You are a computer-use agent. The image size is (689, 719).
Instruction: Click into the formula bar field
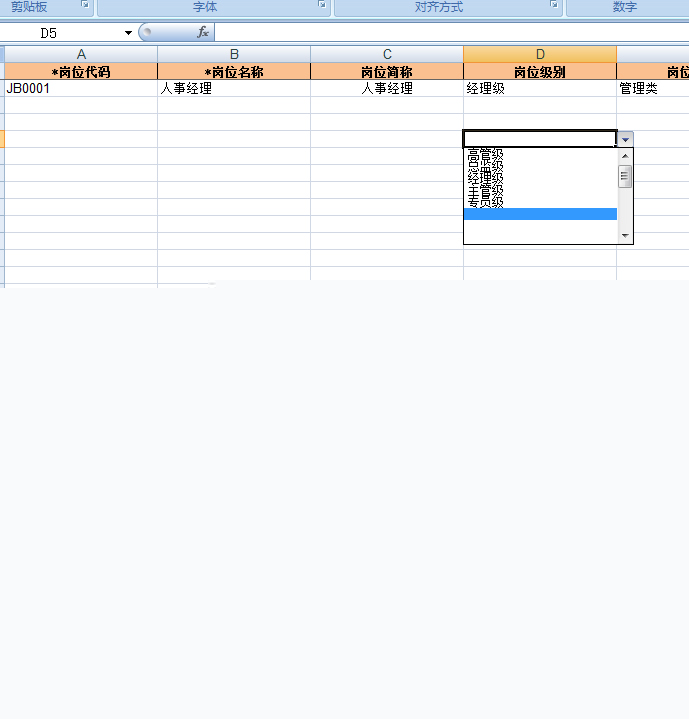point(452,33)
